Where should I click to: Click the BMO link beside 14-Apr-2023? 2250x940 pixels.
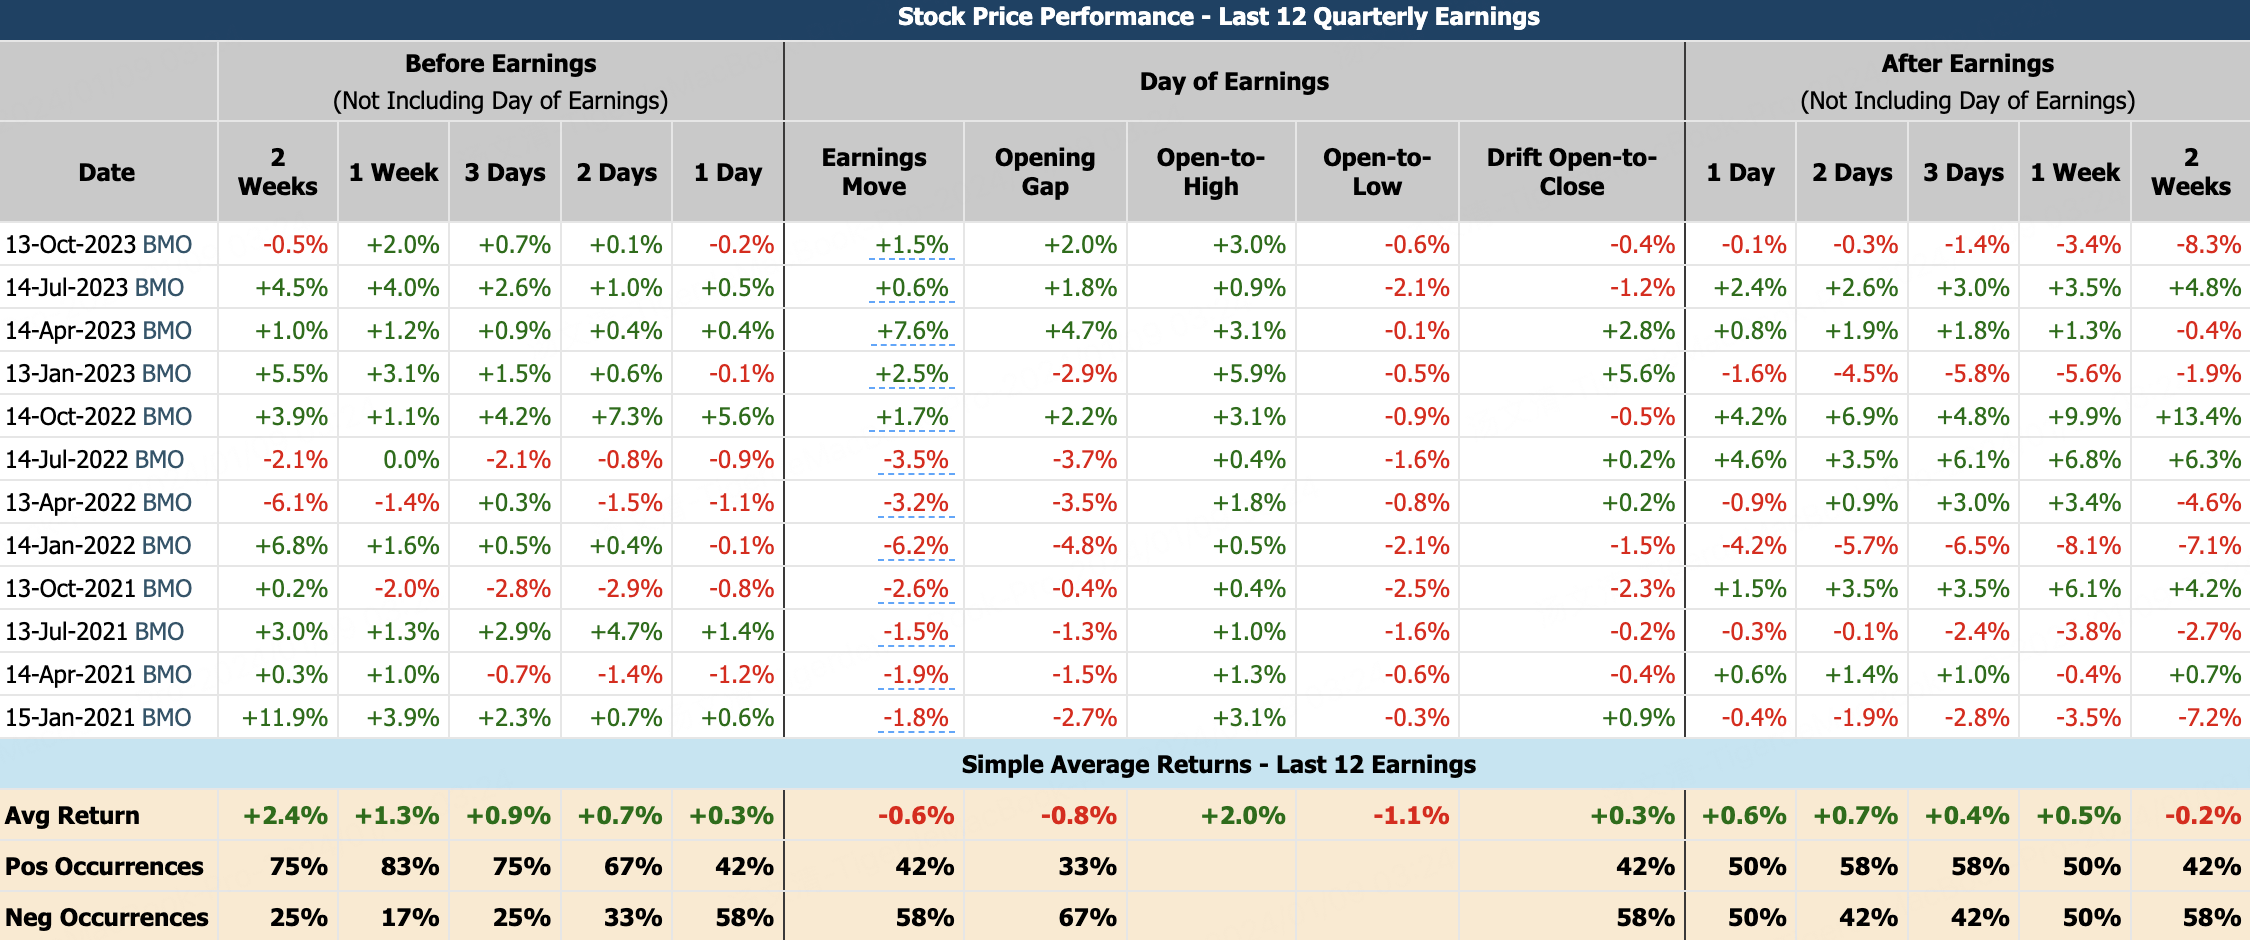coord(167,331)
